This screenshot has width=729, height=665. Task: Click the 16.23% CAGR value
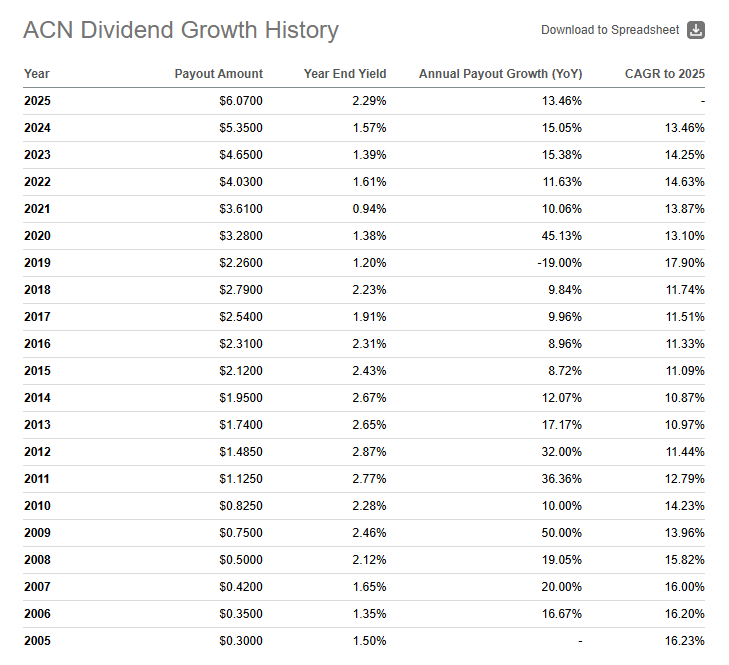pos(684,640)
